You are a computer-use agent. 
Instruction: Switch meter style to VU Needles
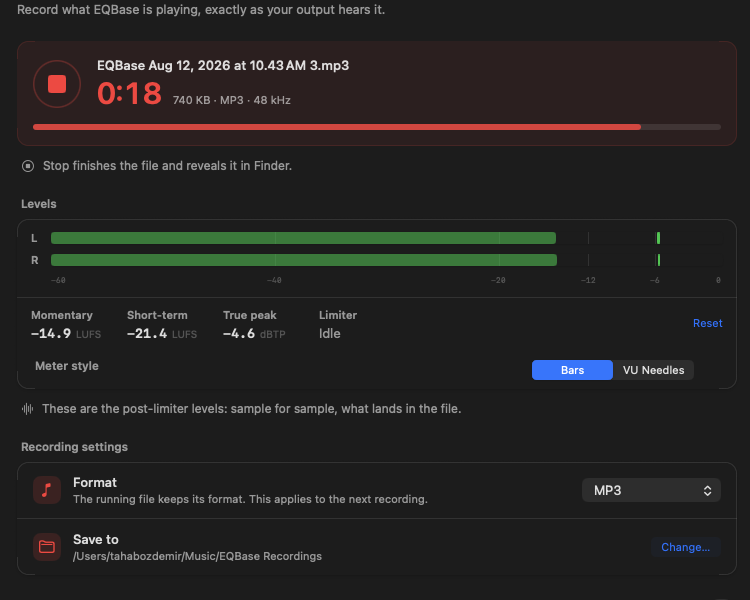tap(653, 370)
